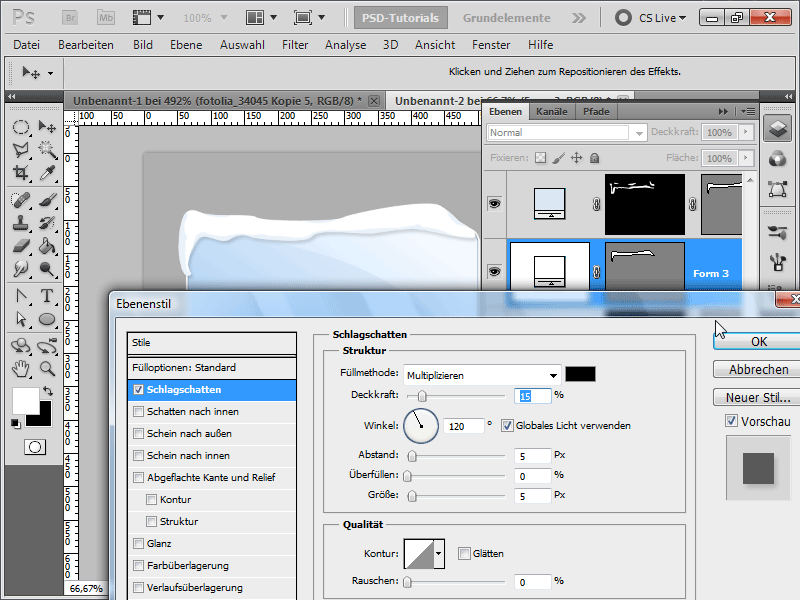
Task: Launch Mini Bridge
Action: [x=106, y=18]
